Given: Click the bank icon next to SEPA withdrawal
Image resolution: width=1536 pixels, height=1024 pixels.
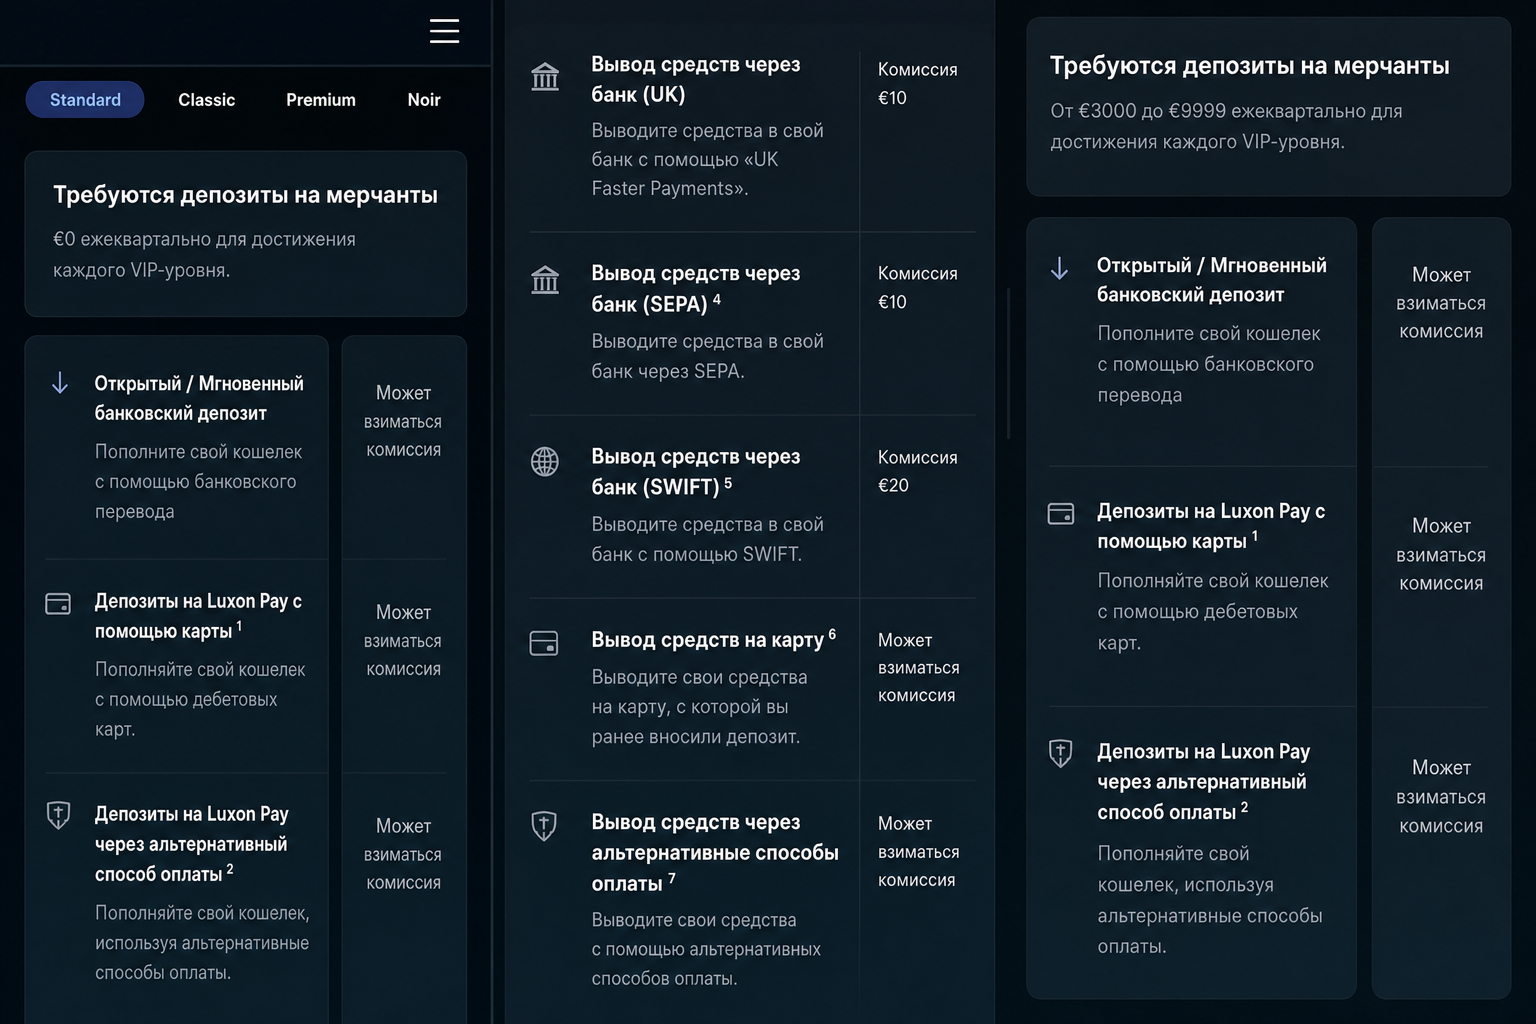Looking at the screenshot, I should pos(545,280).
